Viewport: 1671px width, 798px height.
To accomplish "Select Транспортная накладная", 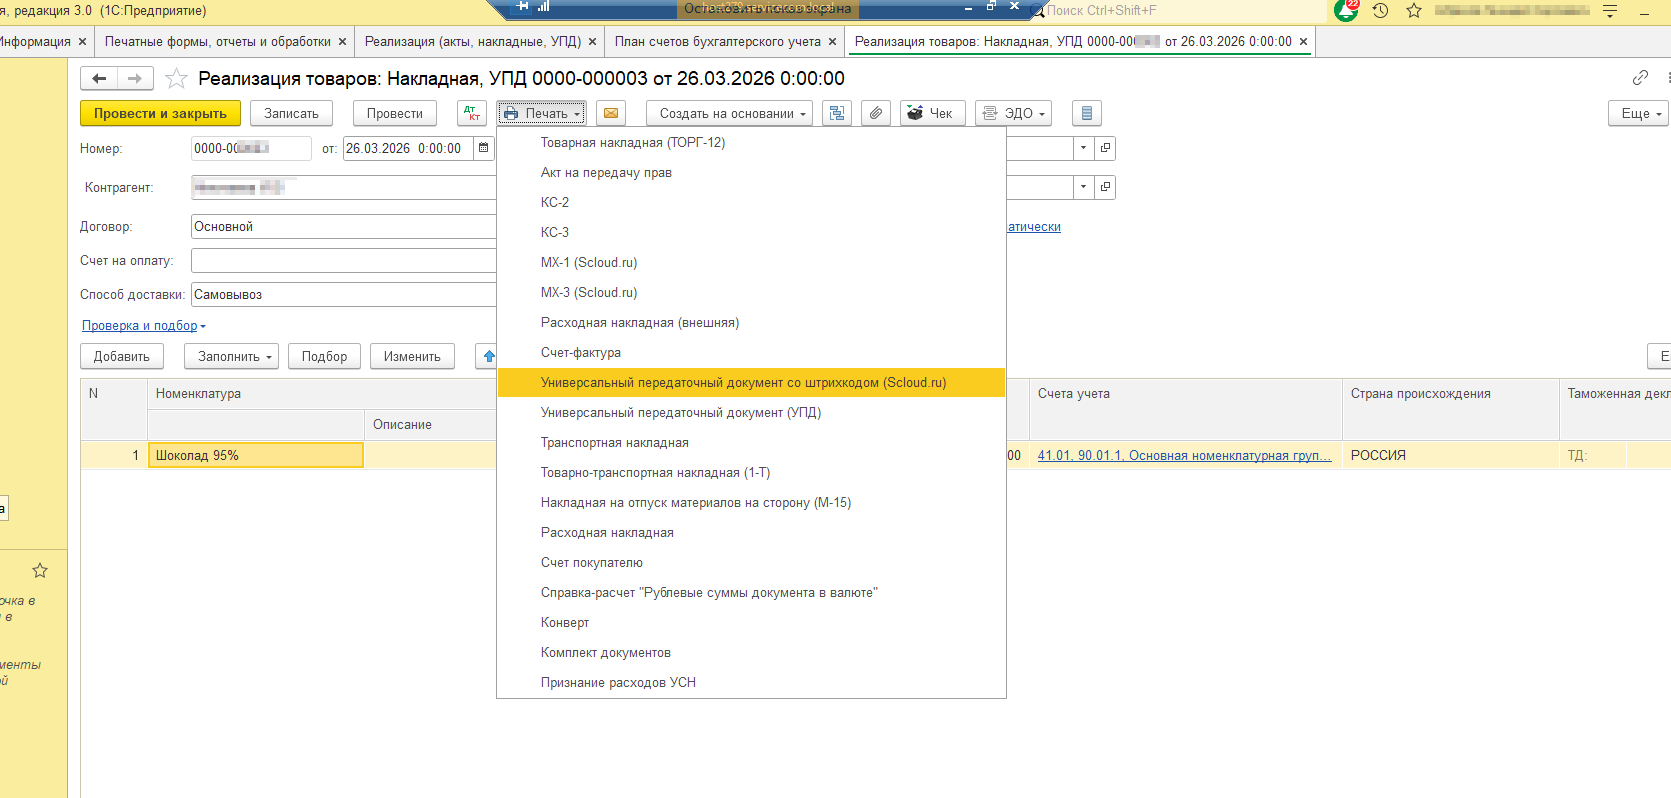I will coord(751,443).
